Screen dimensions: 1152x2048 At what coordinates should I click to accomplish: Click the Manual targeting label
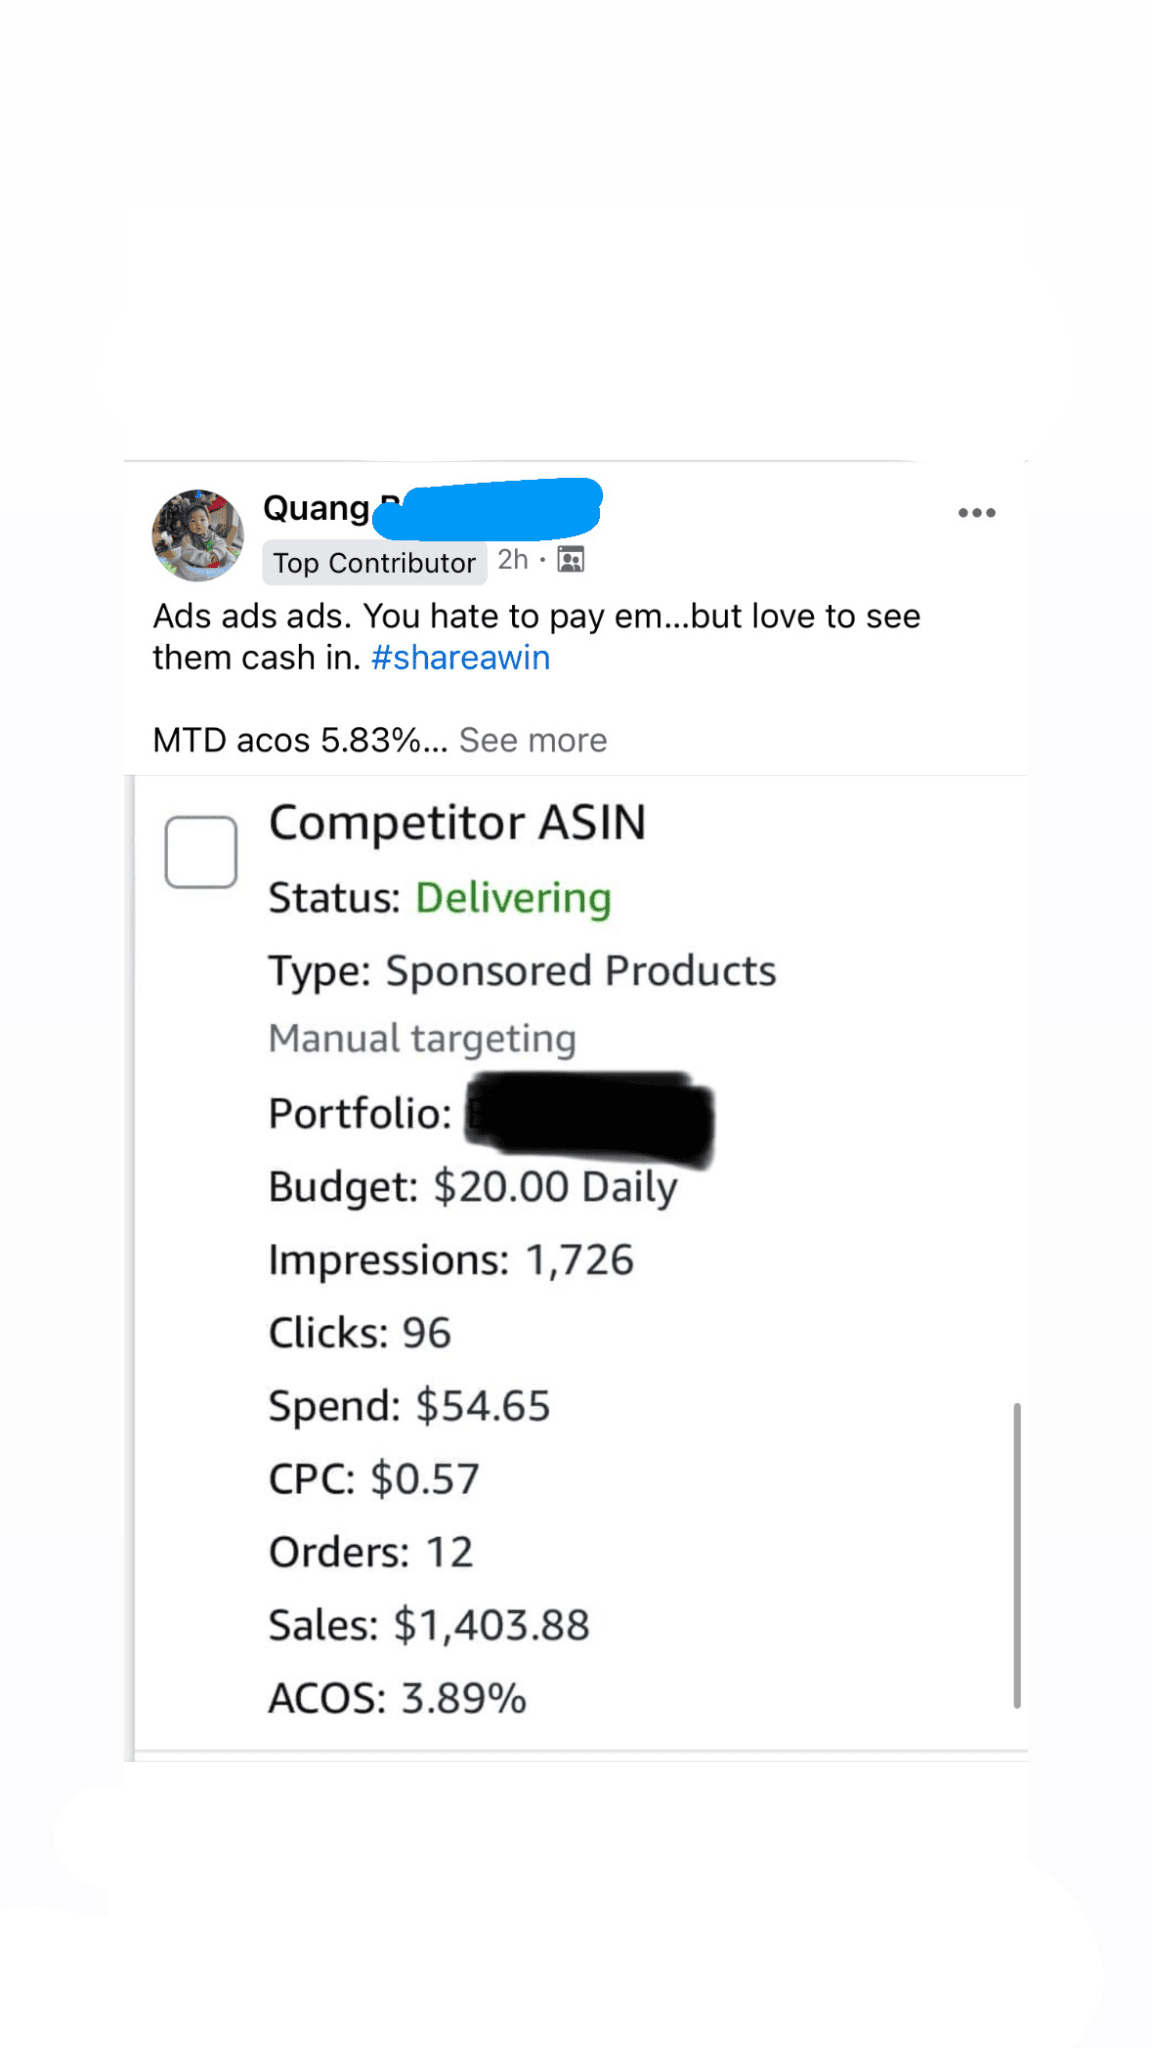pyautogui.click(x=422, y=1038)
